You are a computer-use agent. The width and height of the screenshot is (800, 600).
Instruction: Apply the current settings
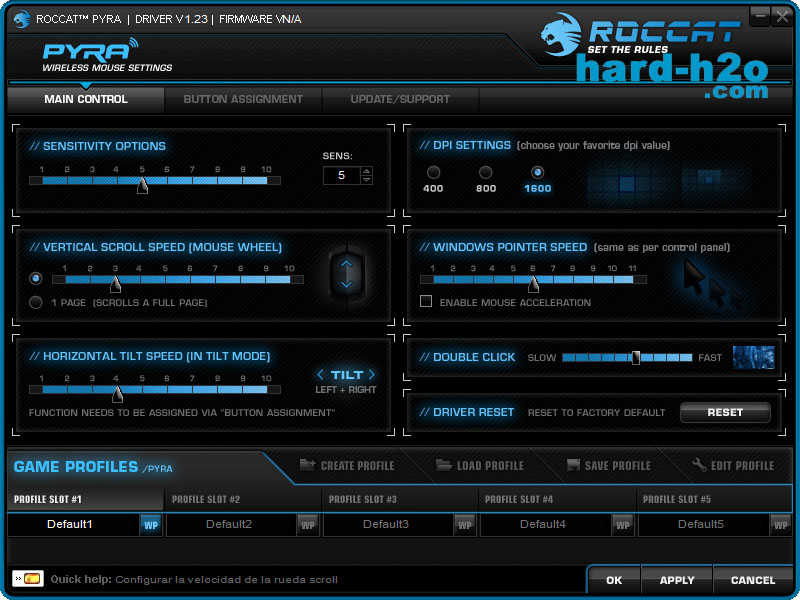pos(677,580)
